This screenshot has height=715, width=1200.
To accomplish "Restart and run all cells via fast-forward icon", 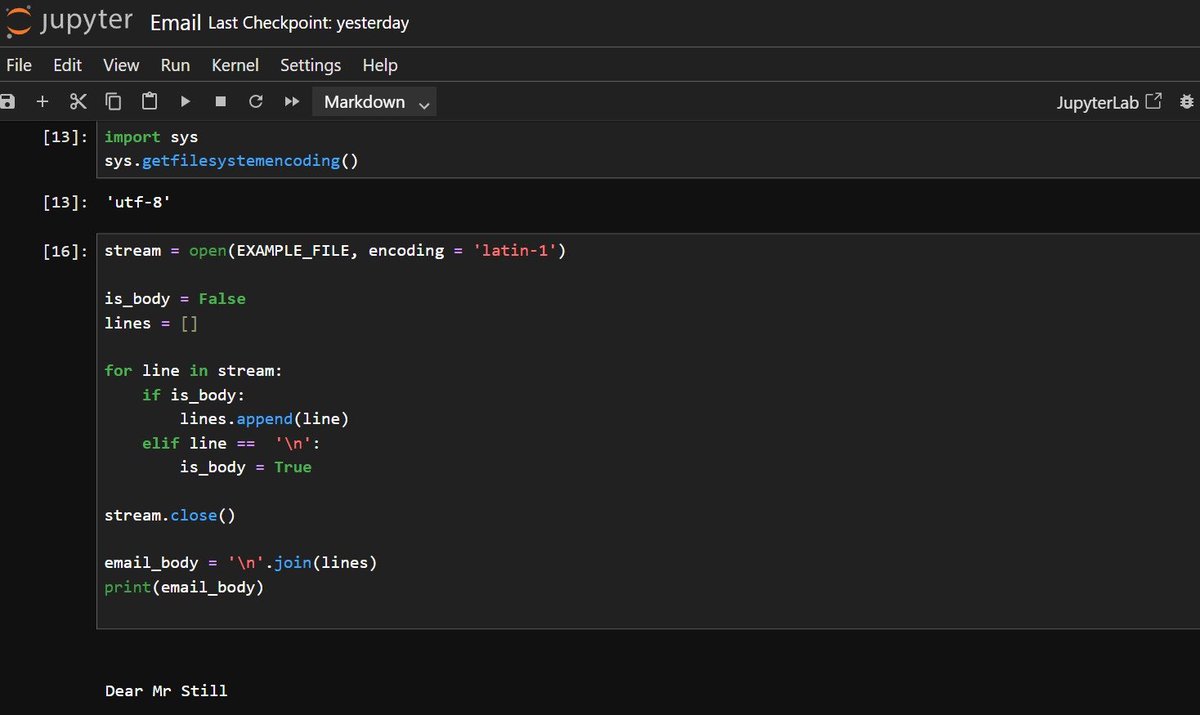I will [292, 101].
